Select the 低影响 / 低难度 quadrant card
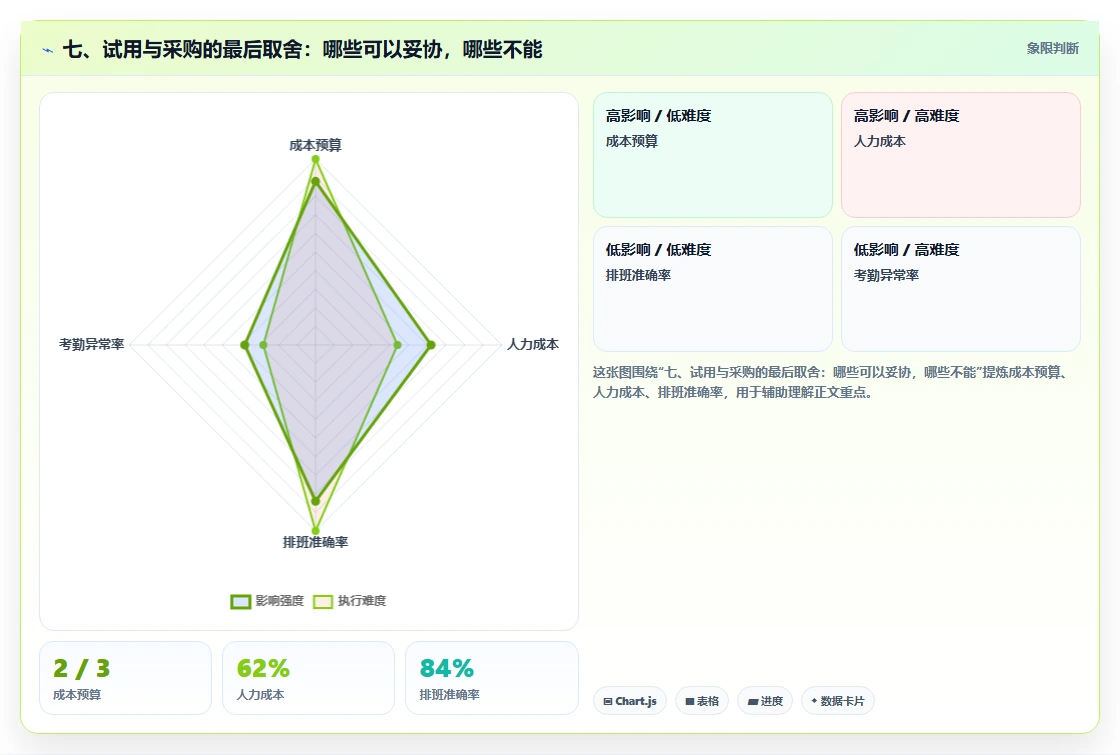 coord(713,289)
